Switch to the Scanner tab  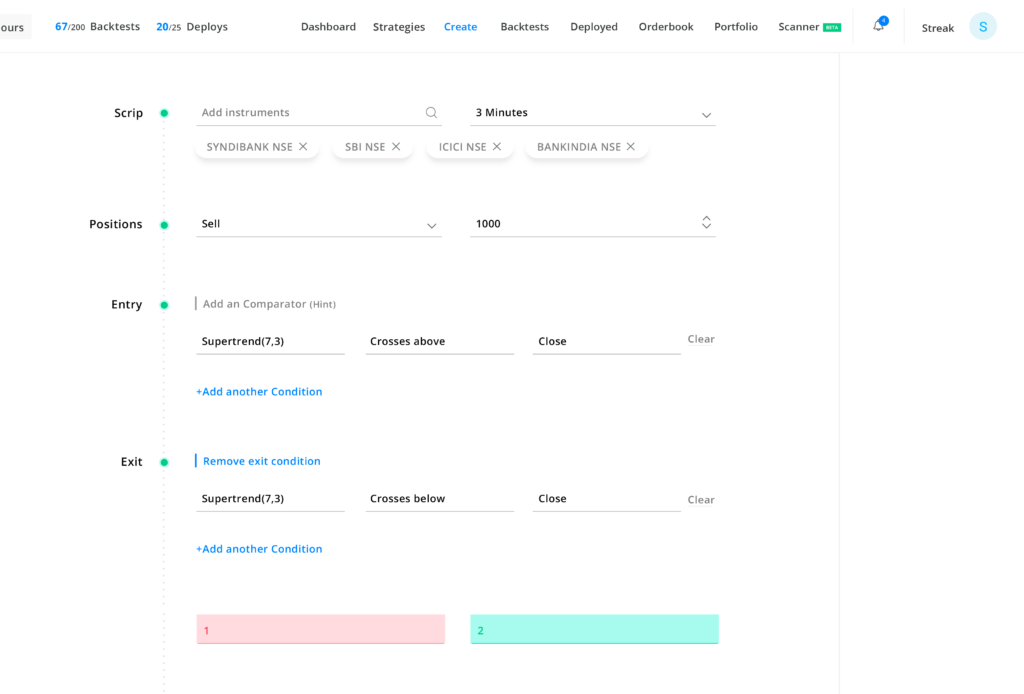point(799,27)
